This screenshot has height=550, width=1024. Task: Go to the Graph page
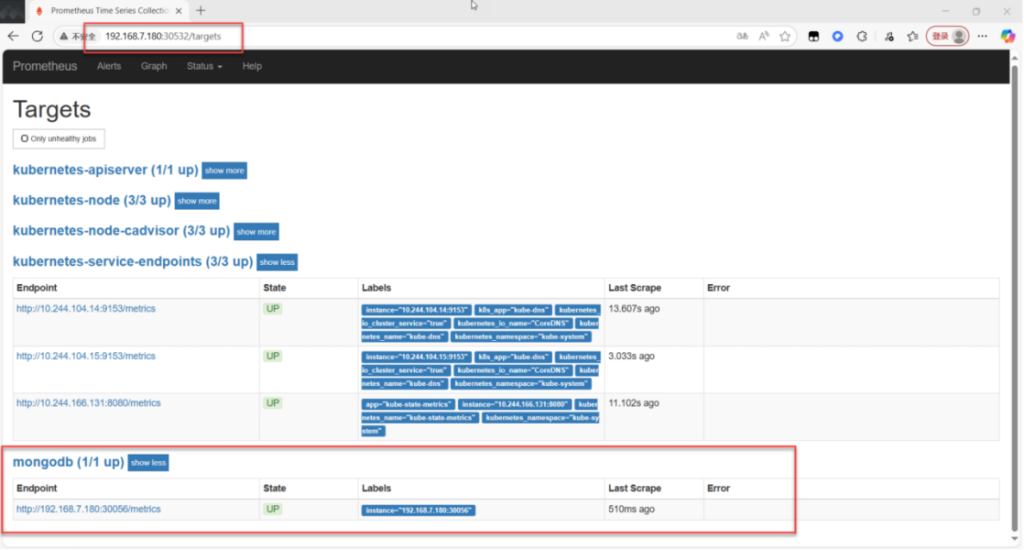154,66
